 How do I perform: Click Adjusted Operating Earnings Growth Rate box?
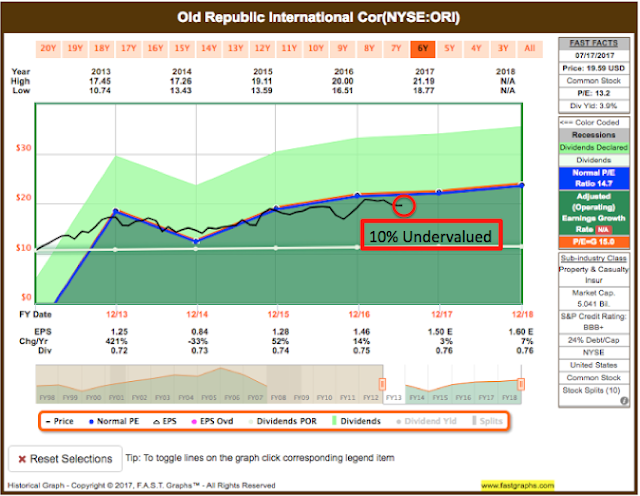point(593,213)
